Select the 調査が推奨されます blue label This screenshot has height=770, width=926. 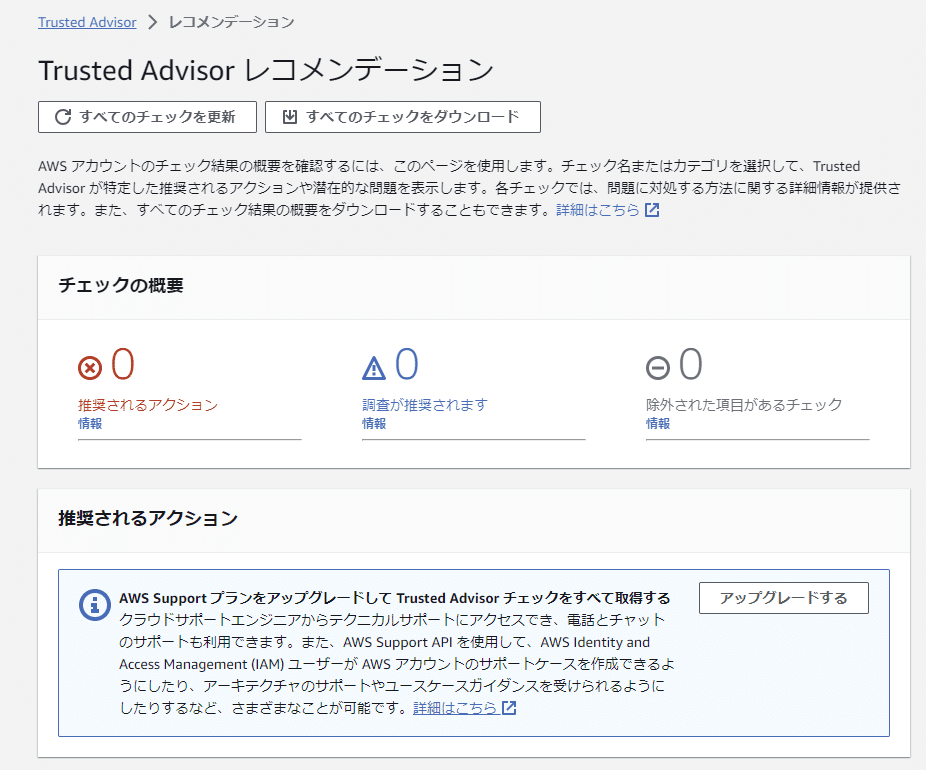[x=425, y=404]
